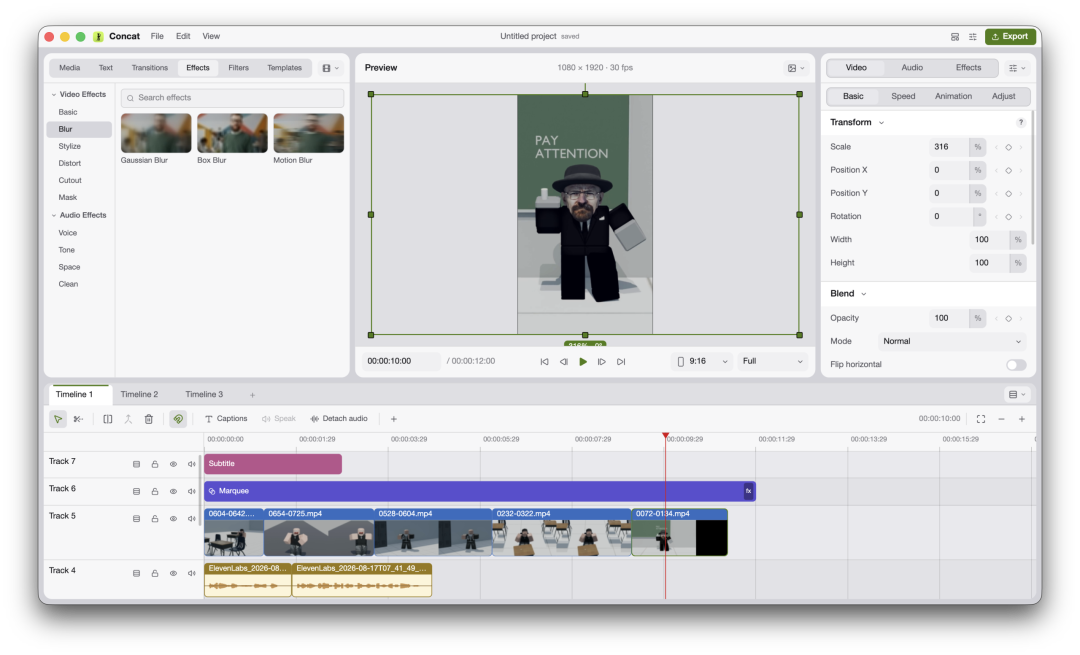Viewport: 1080px width, 655px height.
Task: Click the split clip icon
Action: pos(107,419)
